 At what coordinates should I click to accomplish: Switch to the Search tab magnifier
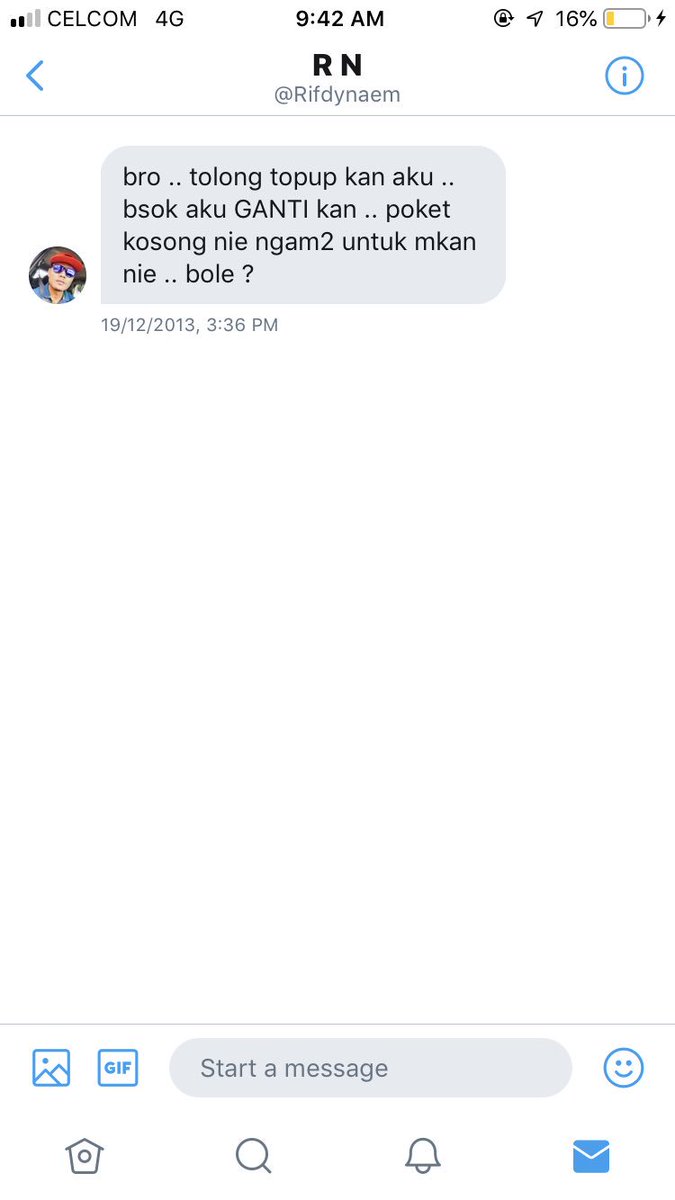[253, 1156]
